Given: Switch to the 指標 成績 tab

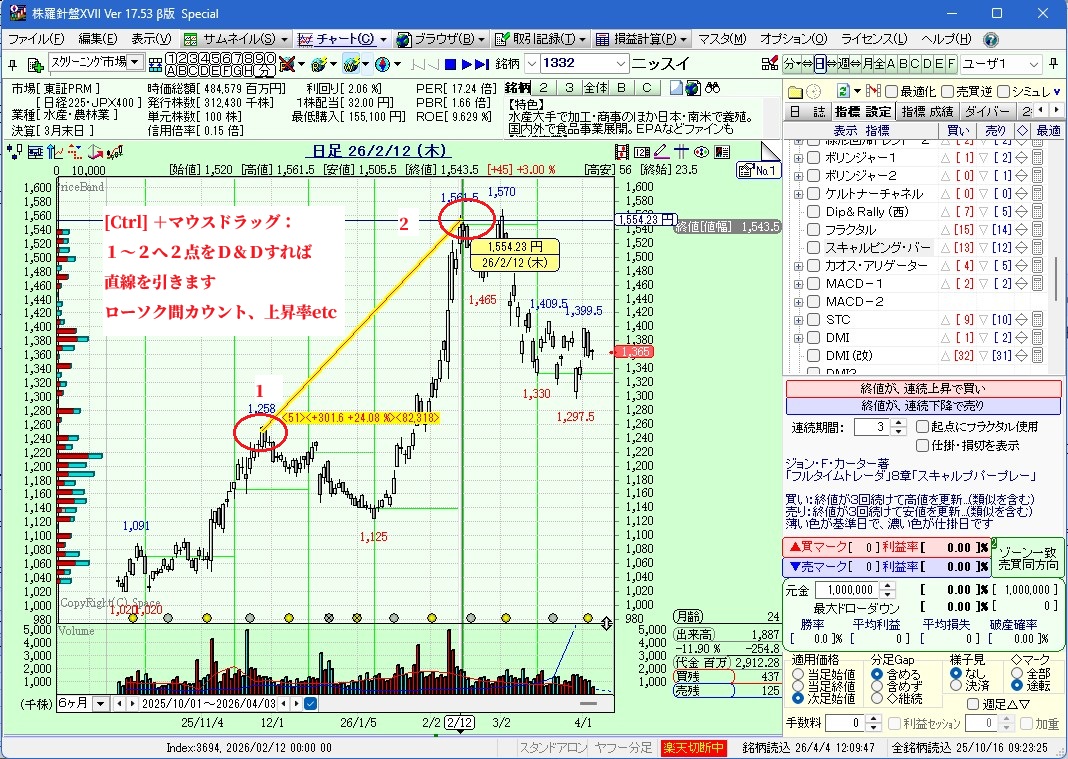Looking at the screenshot, I should click(x=927, y=111).
